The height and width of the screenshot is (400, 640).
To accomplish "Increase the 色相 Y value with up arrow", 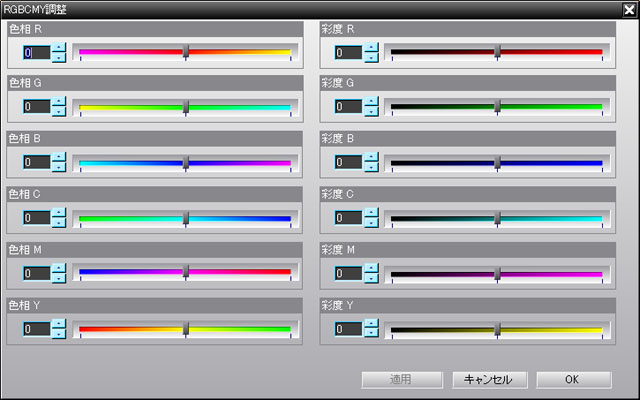I will (59, 323).
